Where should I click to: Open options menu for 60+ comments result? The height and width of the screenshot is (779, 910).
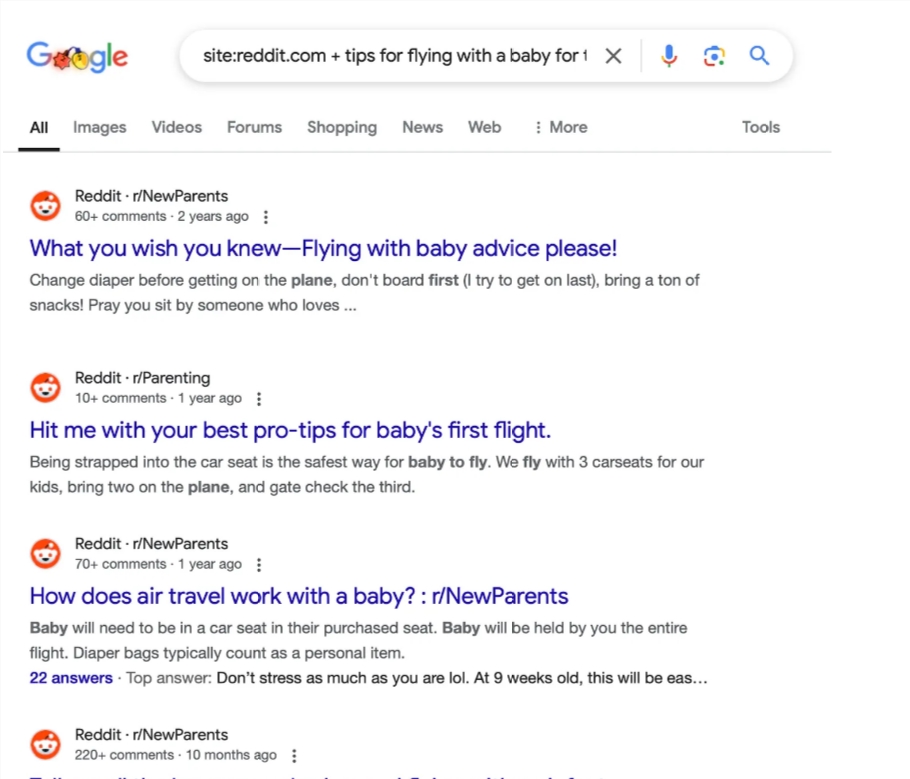click(266, 217)
